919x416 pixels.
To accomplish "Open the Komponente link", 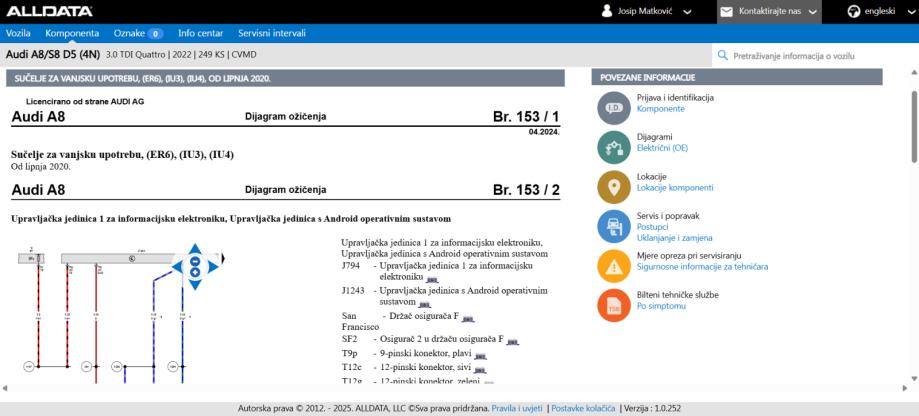I will [661, 109].
